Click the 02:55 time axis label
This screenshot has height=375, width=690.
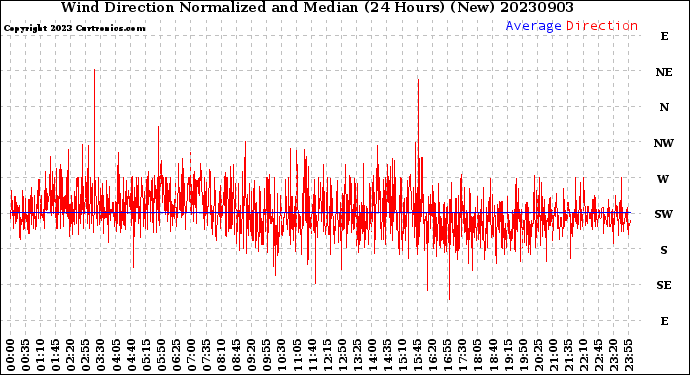point(86,355)
